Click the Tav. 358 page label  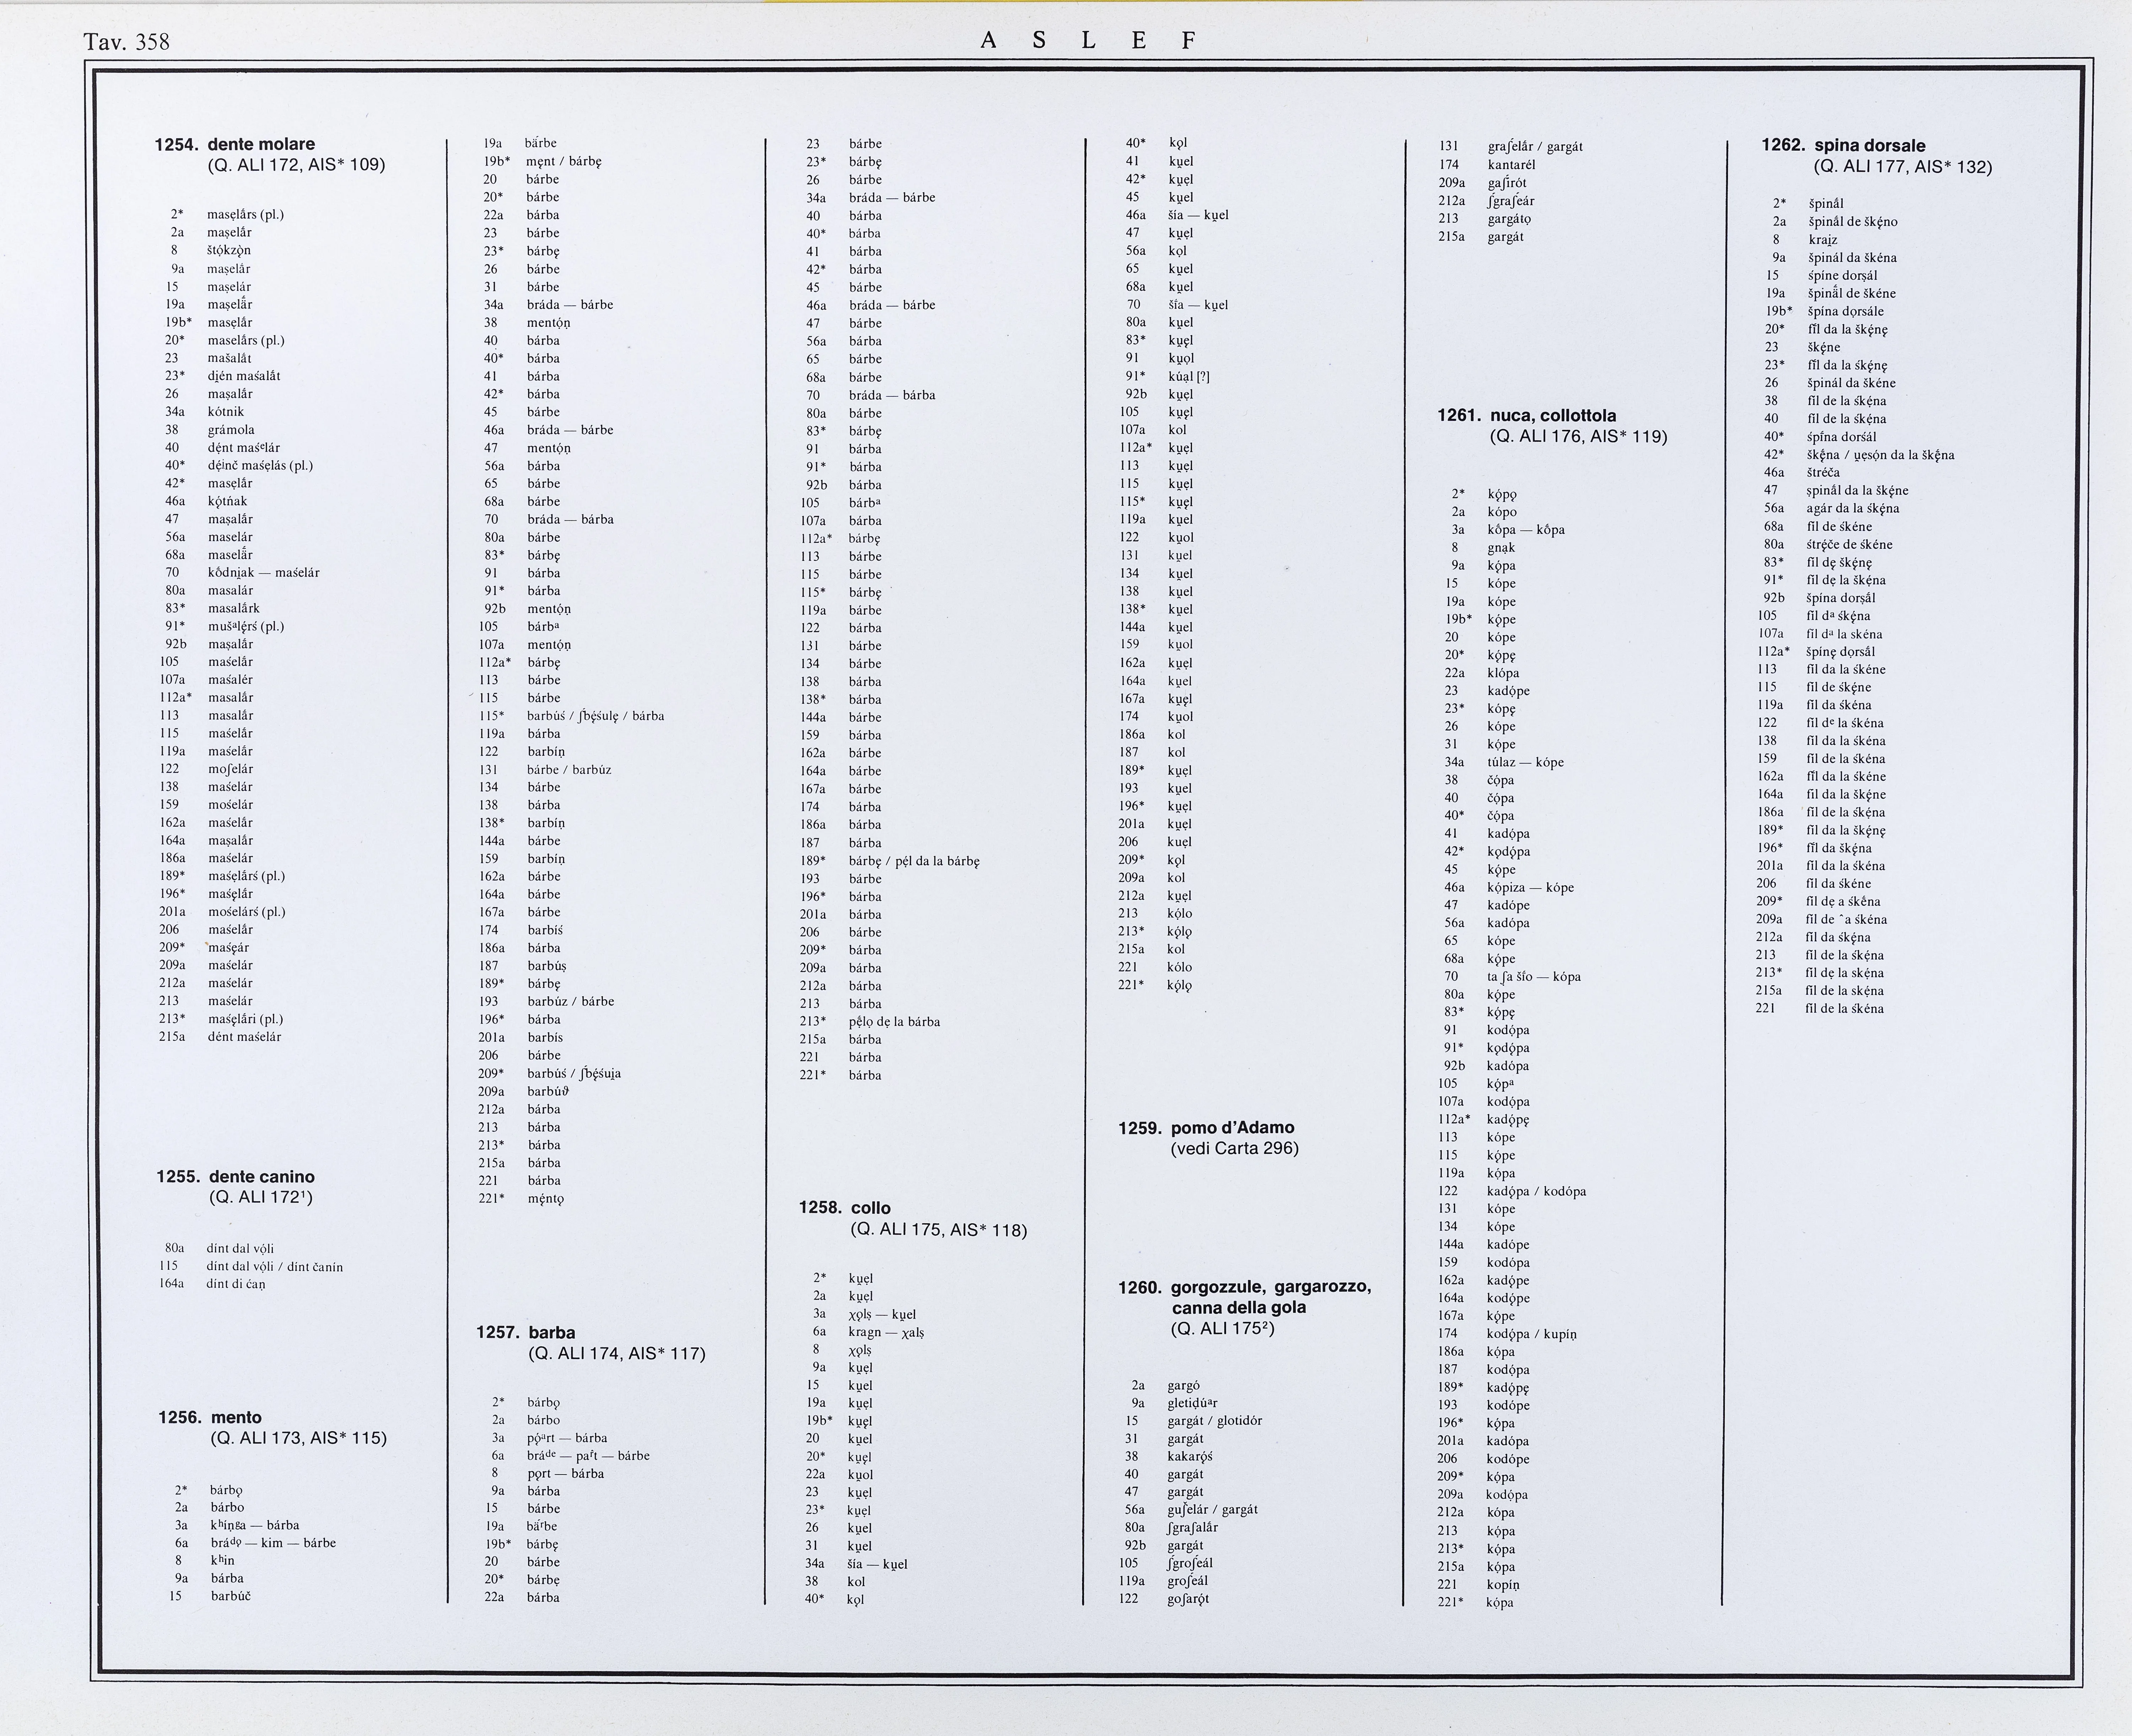(x=127, y=41)
